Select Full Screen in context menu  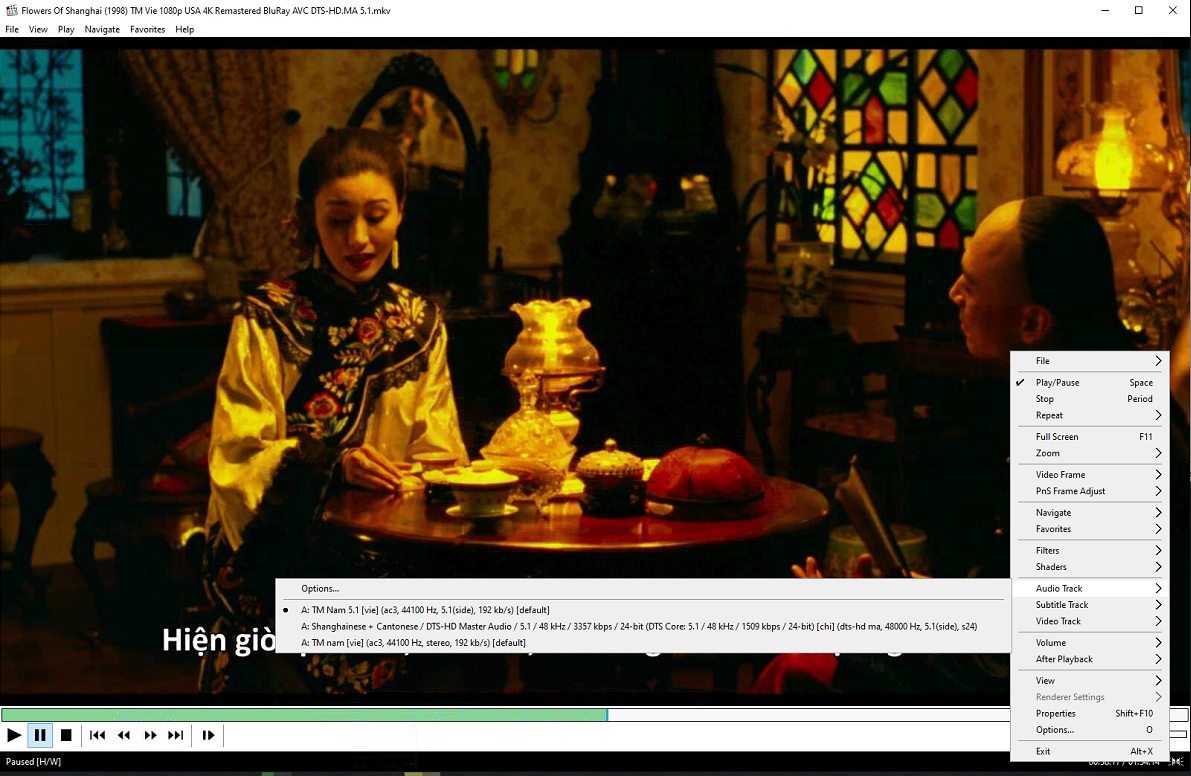click(x=1090, y=437)
